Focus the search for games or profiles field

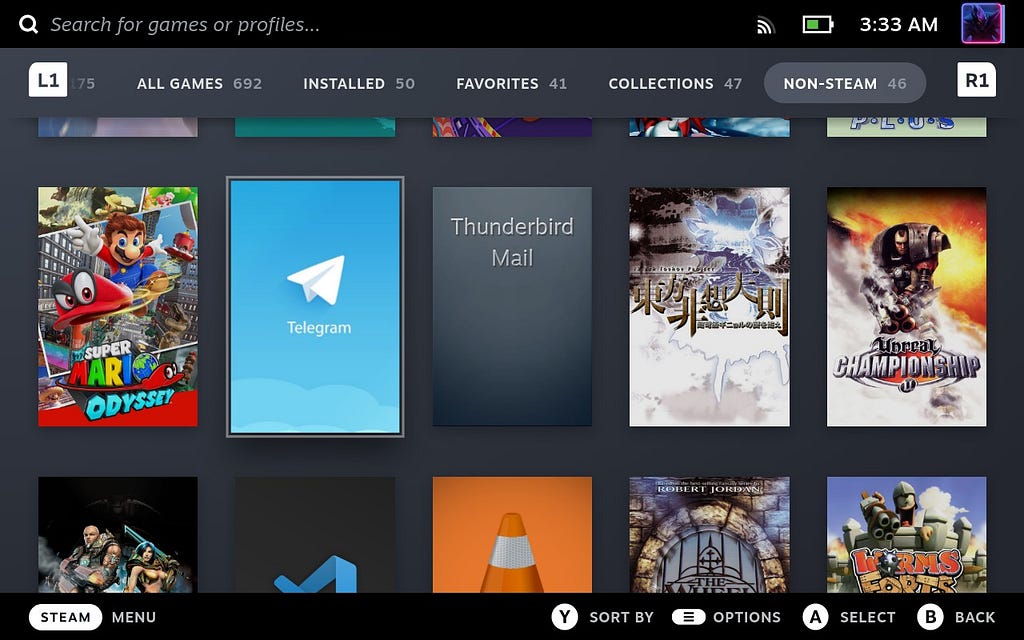(185, 25)
